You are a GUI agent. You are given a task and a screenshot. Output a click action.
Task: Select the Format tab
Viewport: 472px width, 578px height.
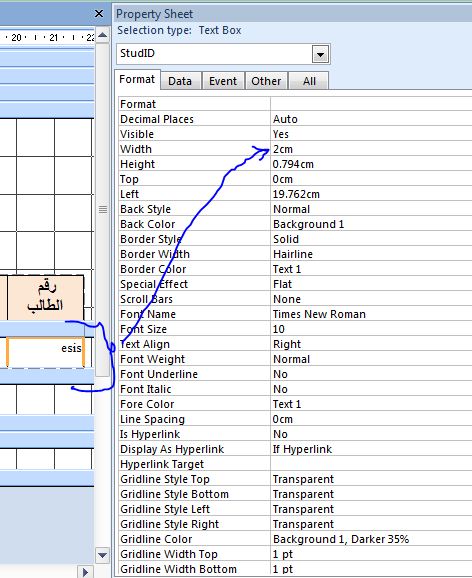point(137,80)
